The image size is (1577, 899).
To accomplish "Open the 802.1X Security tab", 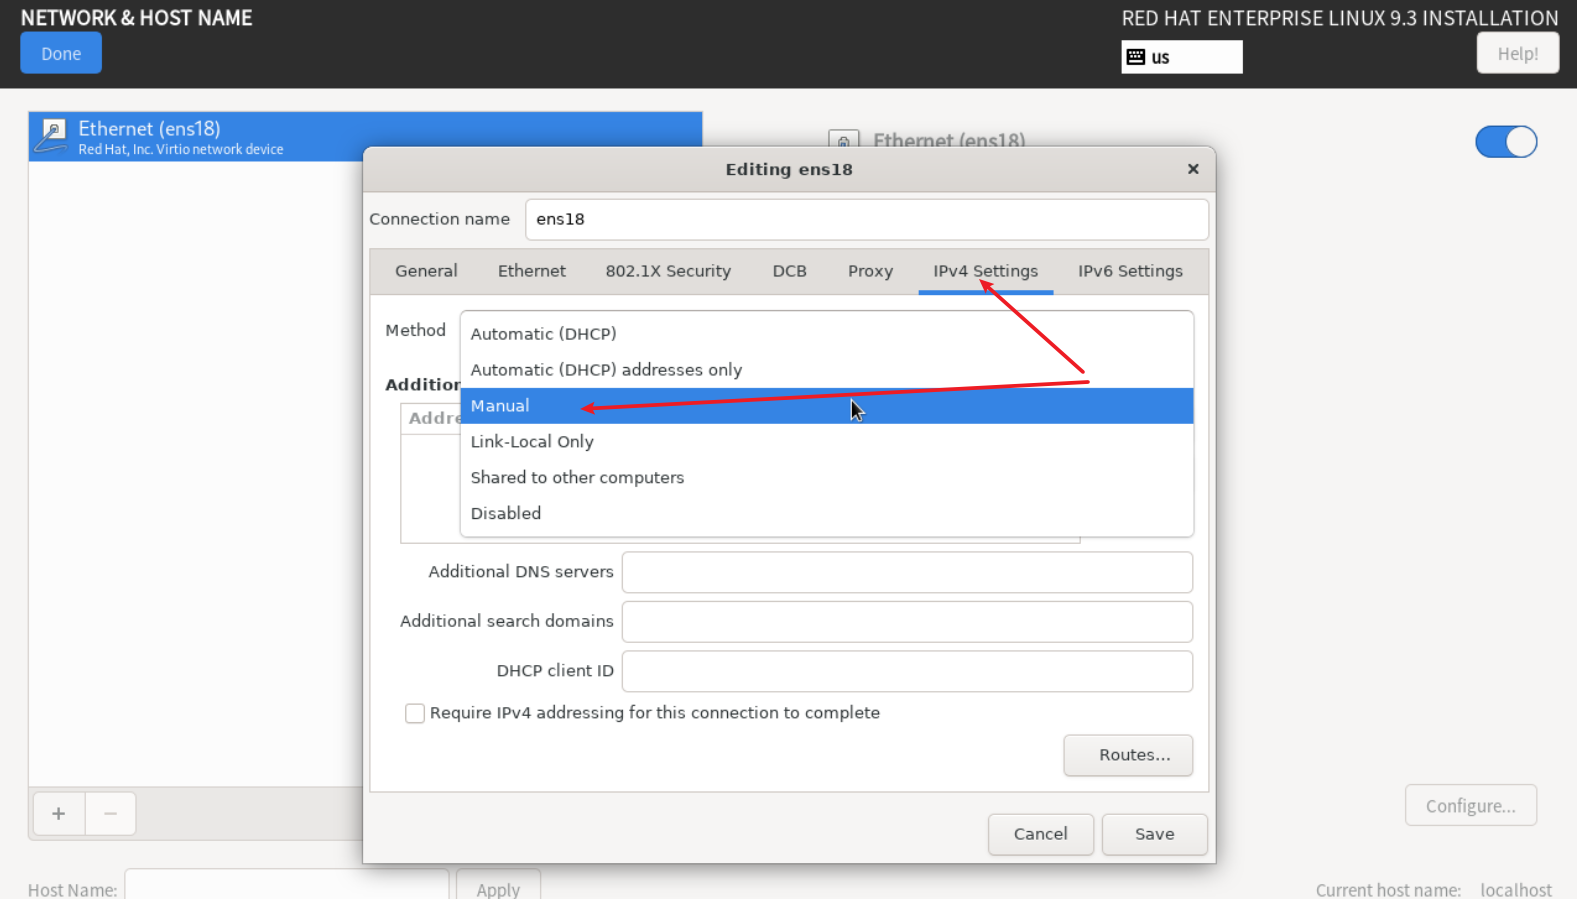I will coord(667,271).
